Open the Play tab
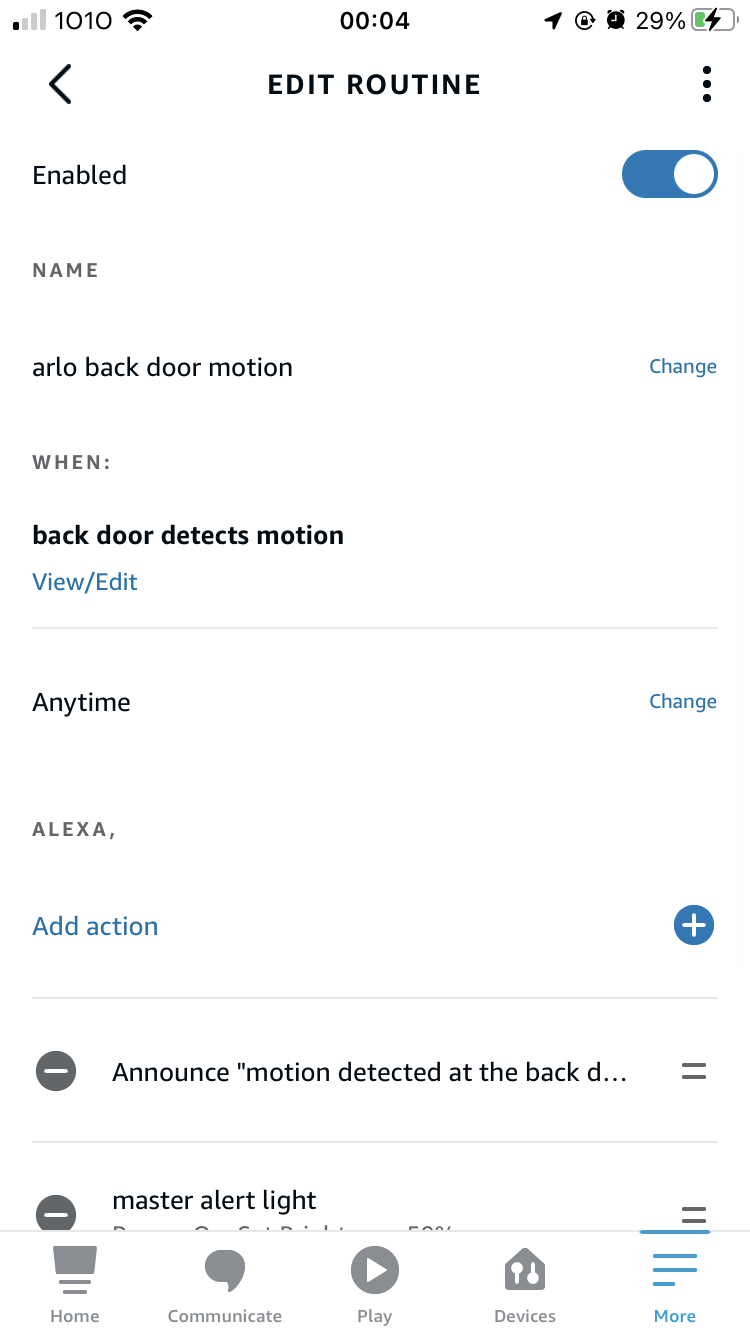 [375, 1285]
